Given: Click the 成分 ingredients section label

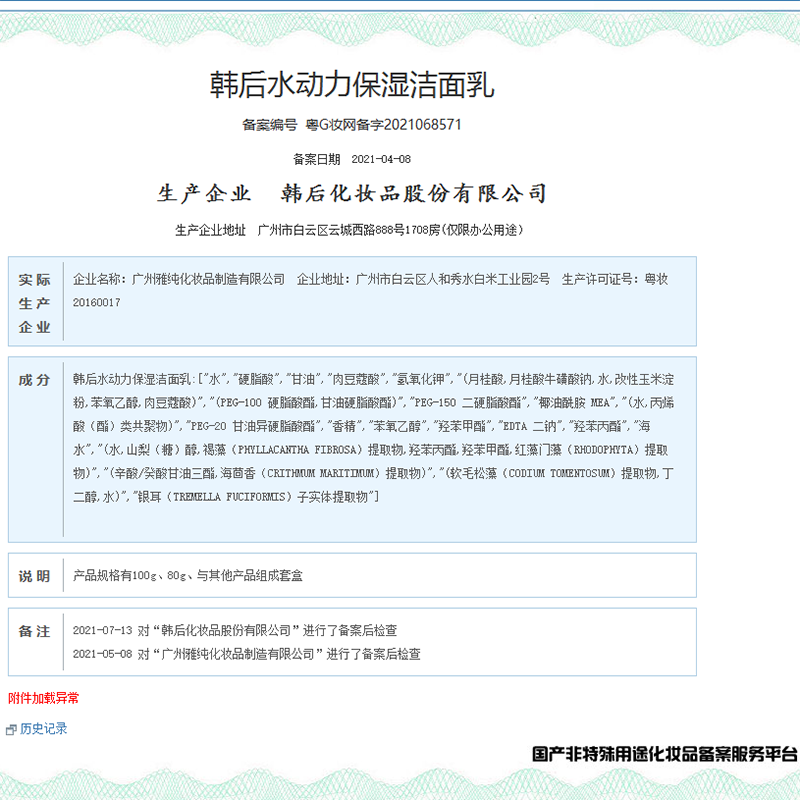Looking at the screenshot, I should pos(34,378).
